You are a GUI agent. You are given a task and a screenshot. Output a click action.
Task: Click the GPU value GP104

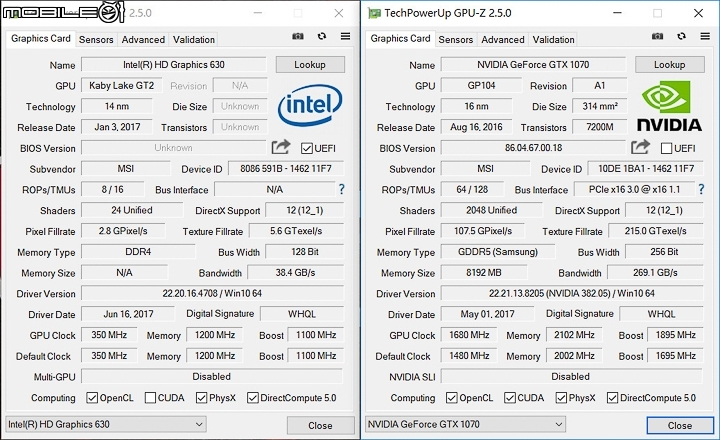481,85
